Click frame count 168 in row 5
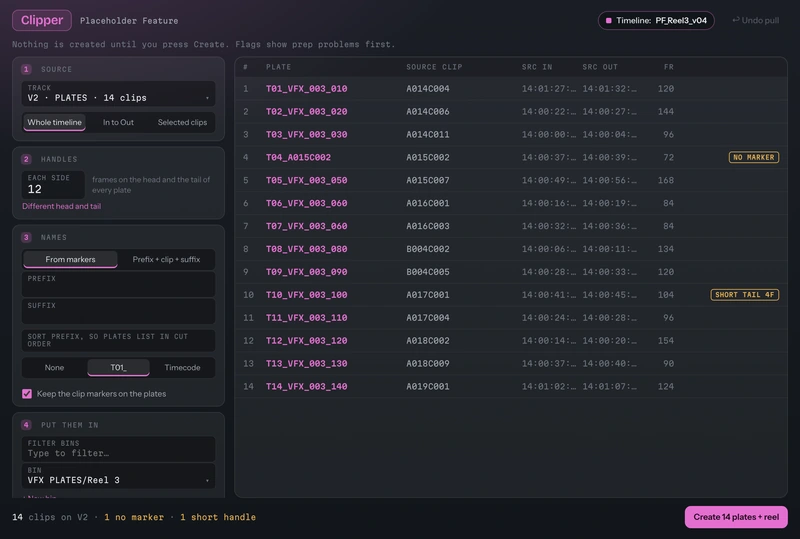This screenshot has height=539, width=800. point(666,180)
